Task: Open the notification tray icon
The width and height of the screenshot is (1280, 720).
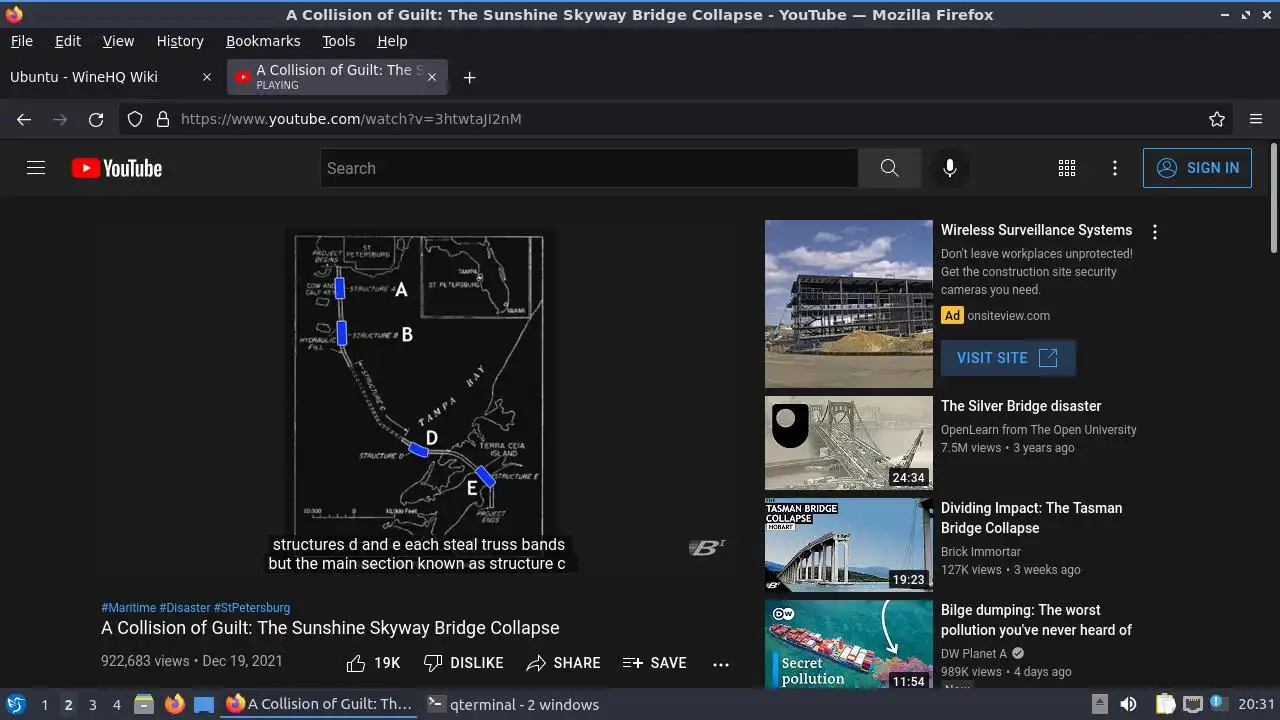Action: click(1218, 704)
